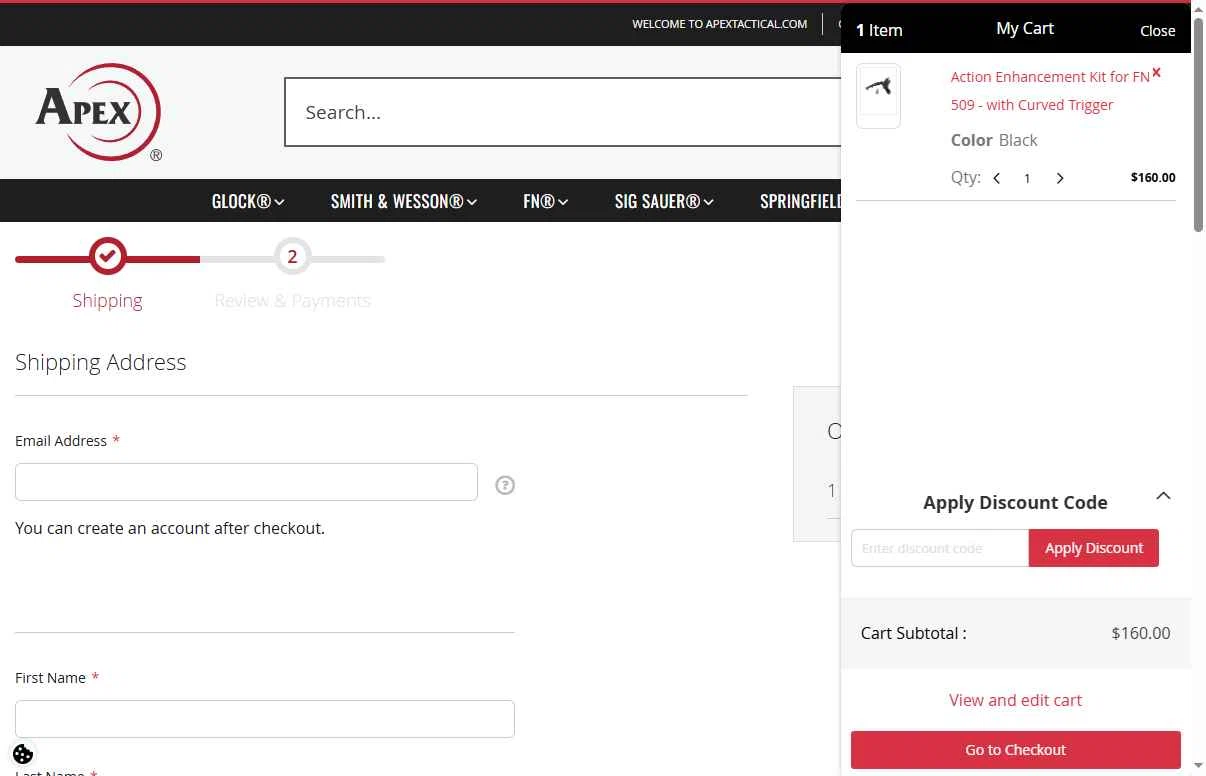Click the '1 Item' count text
1206x776 pixels.
click(x=879, y=30)
